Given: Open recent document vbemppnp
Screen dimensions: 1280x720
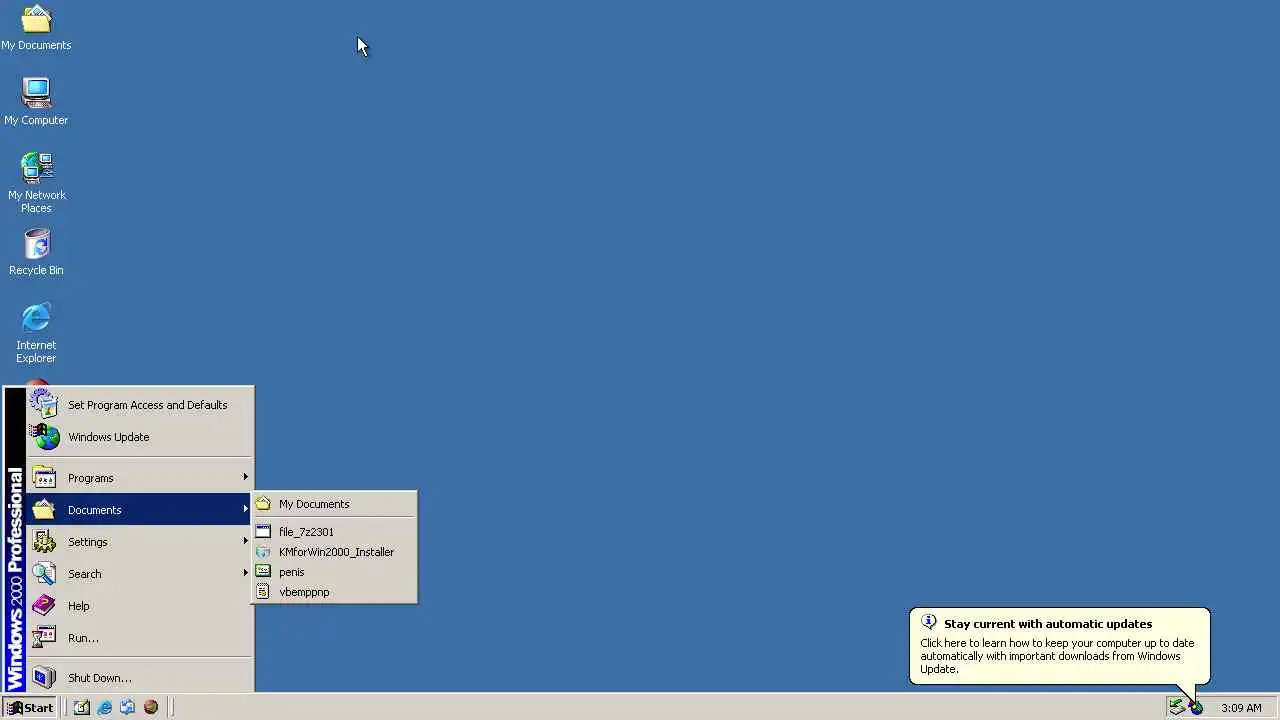Looking at the screenshot, I should tap(334, 592).
